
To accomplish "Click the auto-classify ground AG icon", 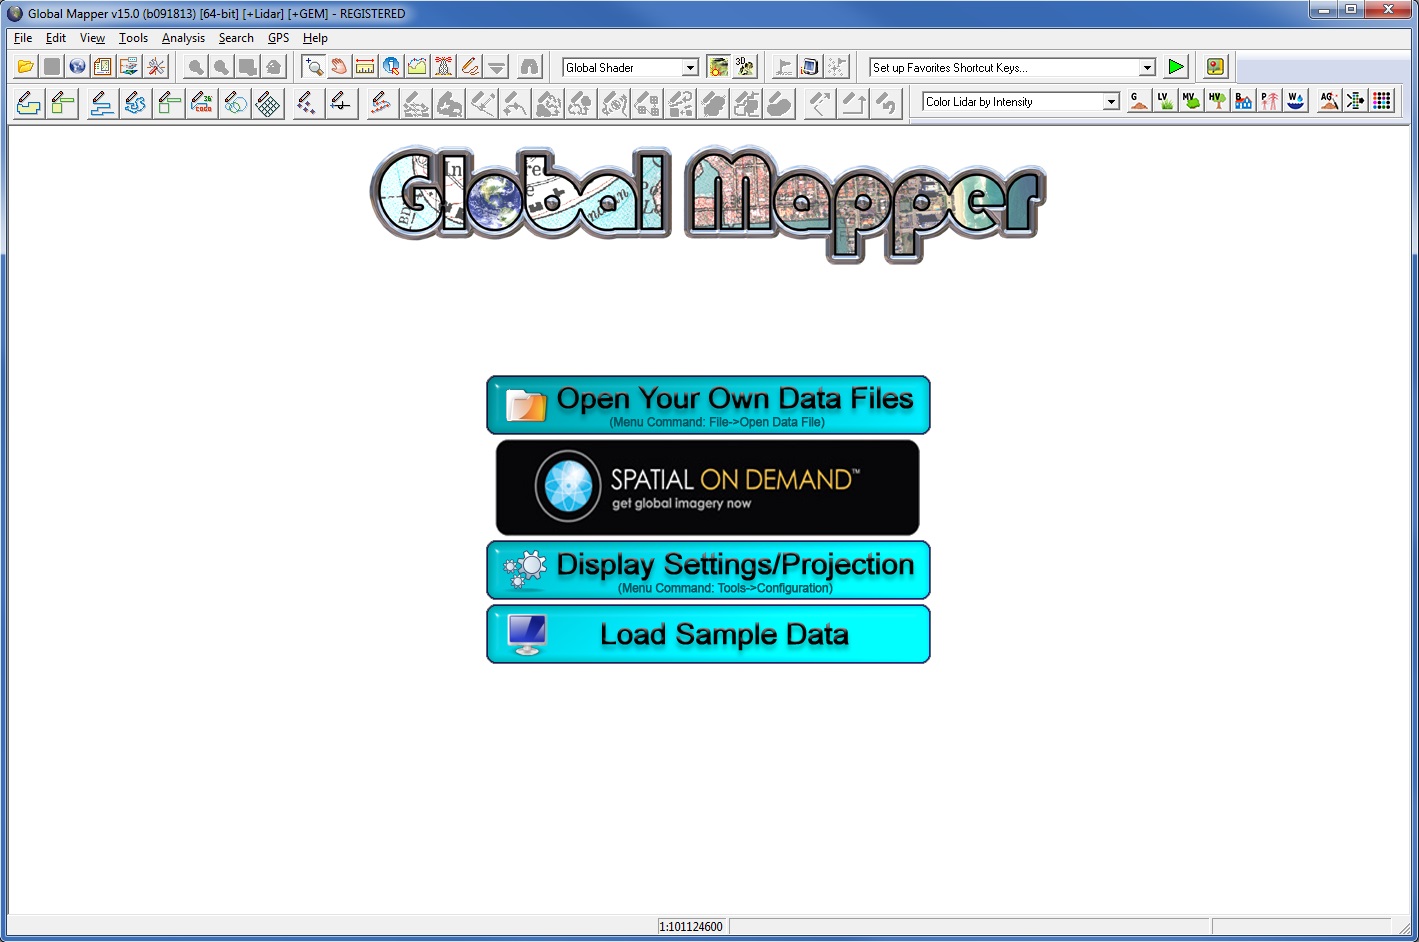I will pos(1329,101).
